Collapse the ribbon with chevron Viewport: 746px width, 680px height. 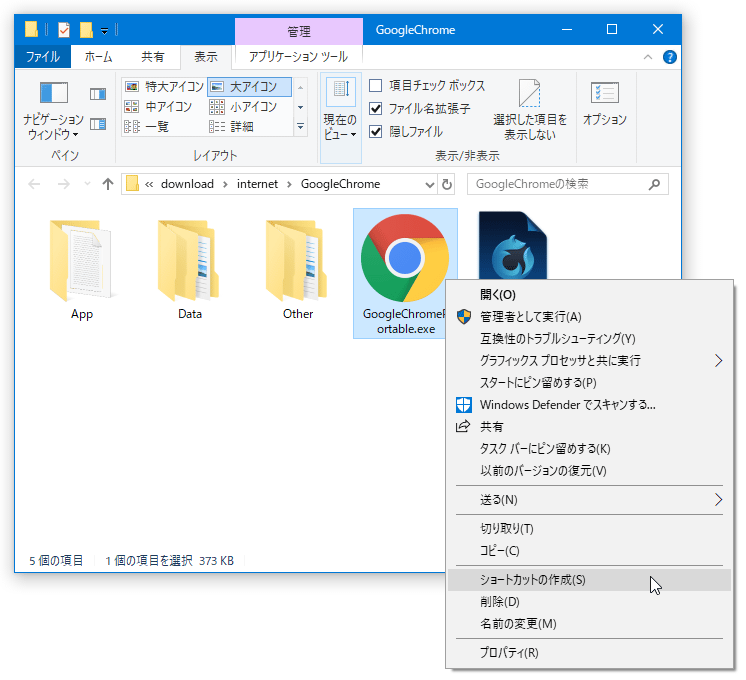click(648, 58)
